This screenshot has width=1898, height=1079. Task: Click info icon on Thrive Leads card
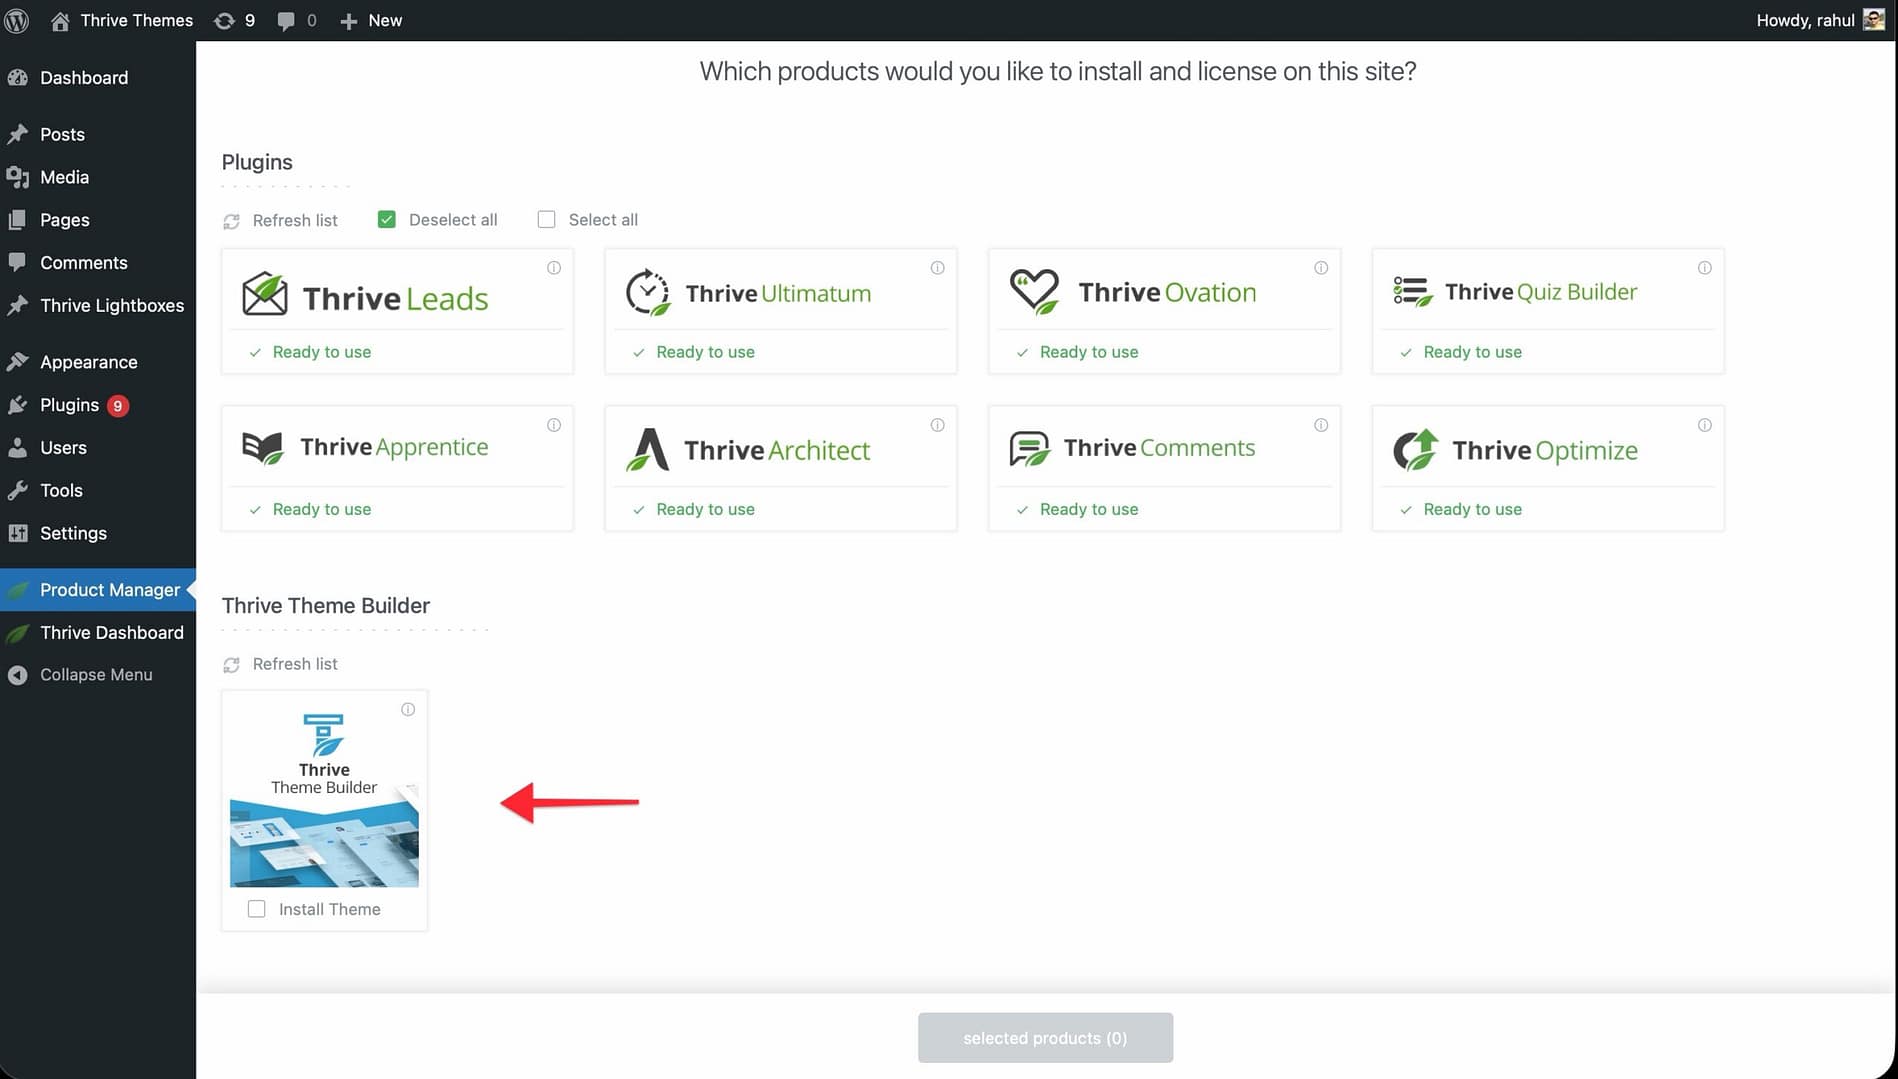[x=554, y=268]
